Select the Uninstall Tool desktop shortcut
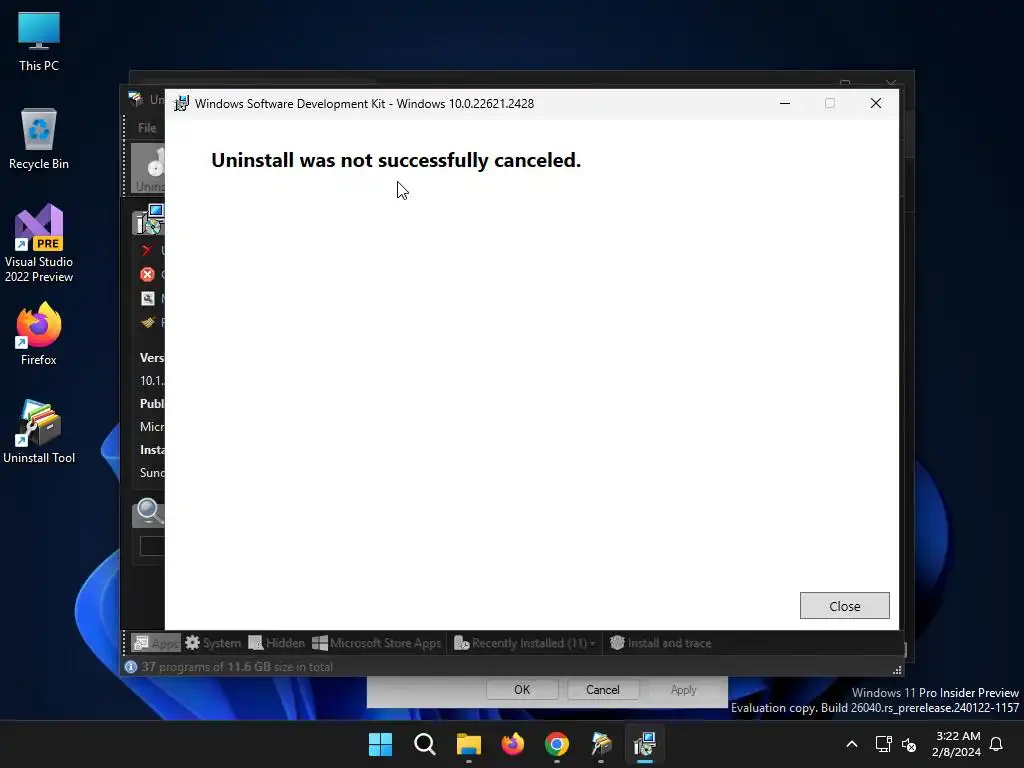The width and height of the screenshot is (1024, 768). click(x=39, y=432)
